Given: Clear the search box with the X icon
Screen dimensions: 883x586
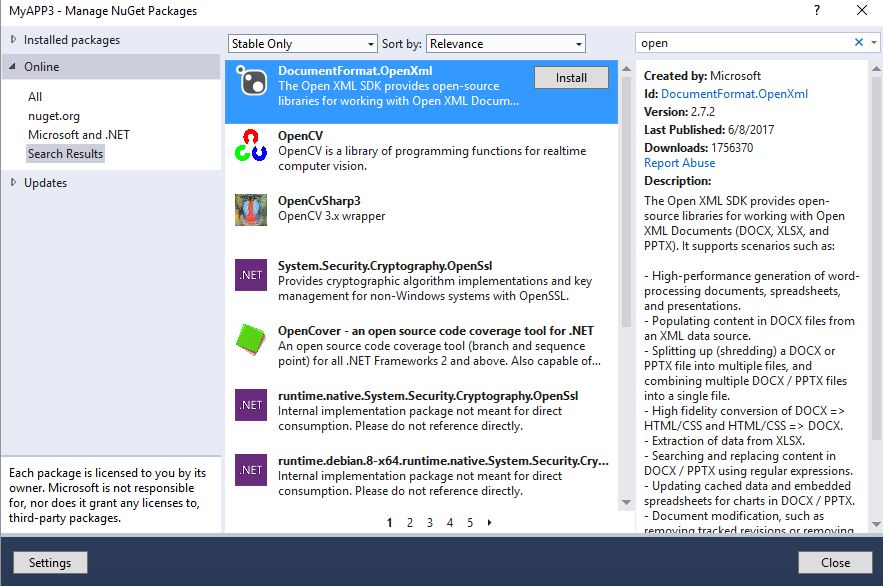Looking at the screenshot, I should [859, 42].
